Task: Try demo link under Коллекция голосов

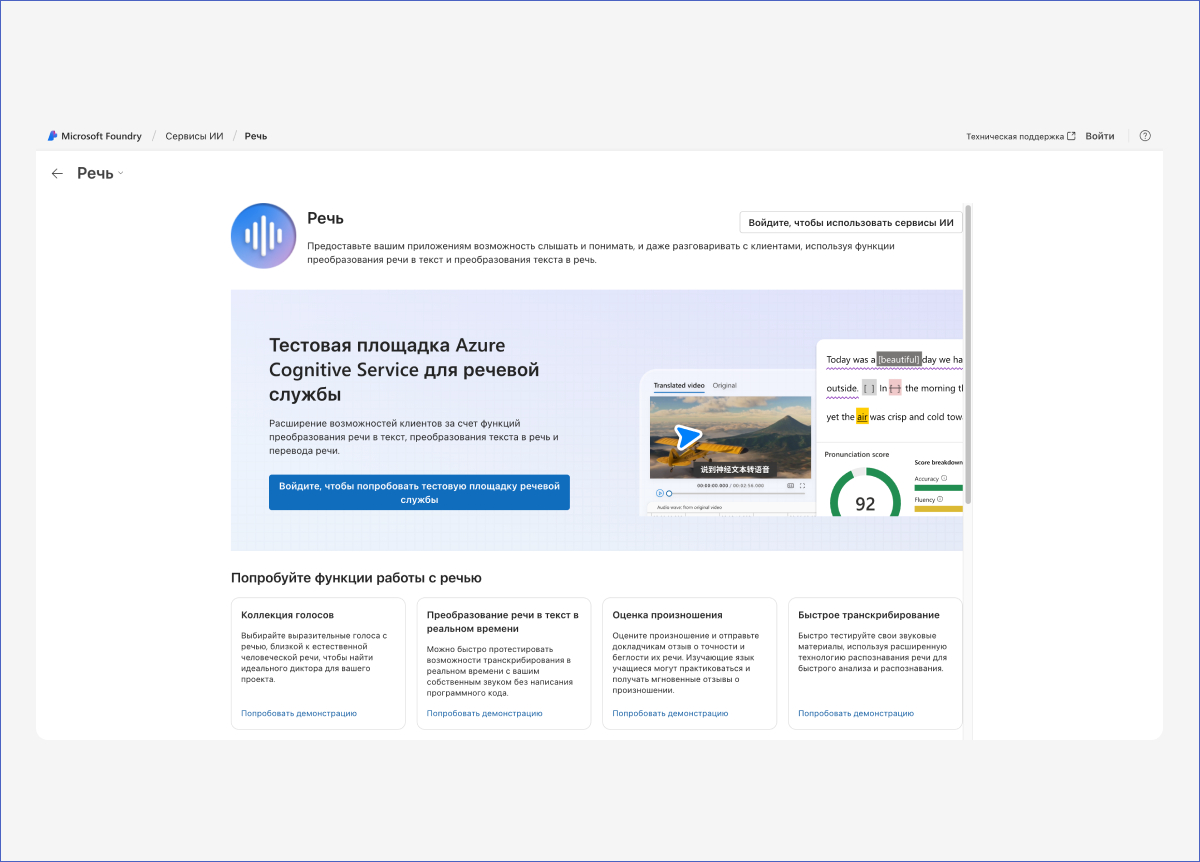Action: tap(299, 713)
